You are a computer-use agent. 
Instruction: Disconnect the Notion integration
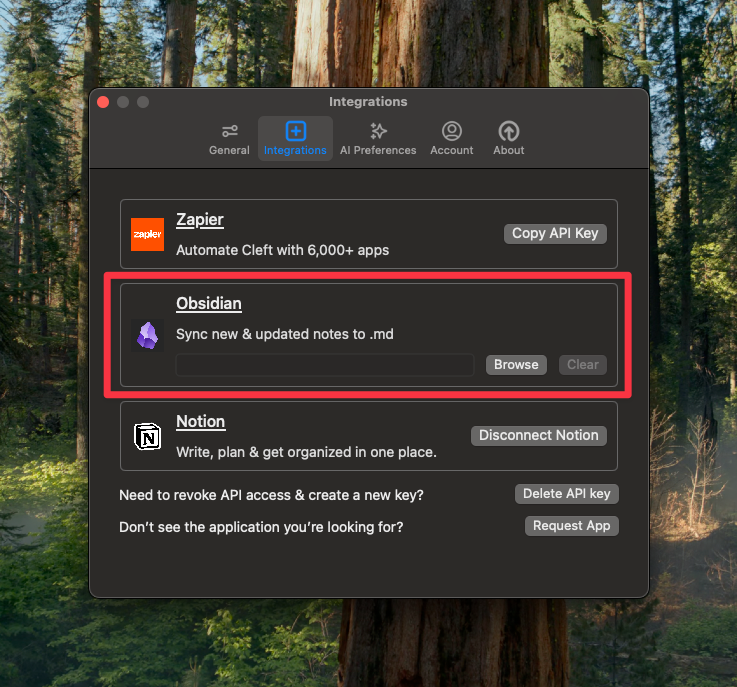coord(539,436)
